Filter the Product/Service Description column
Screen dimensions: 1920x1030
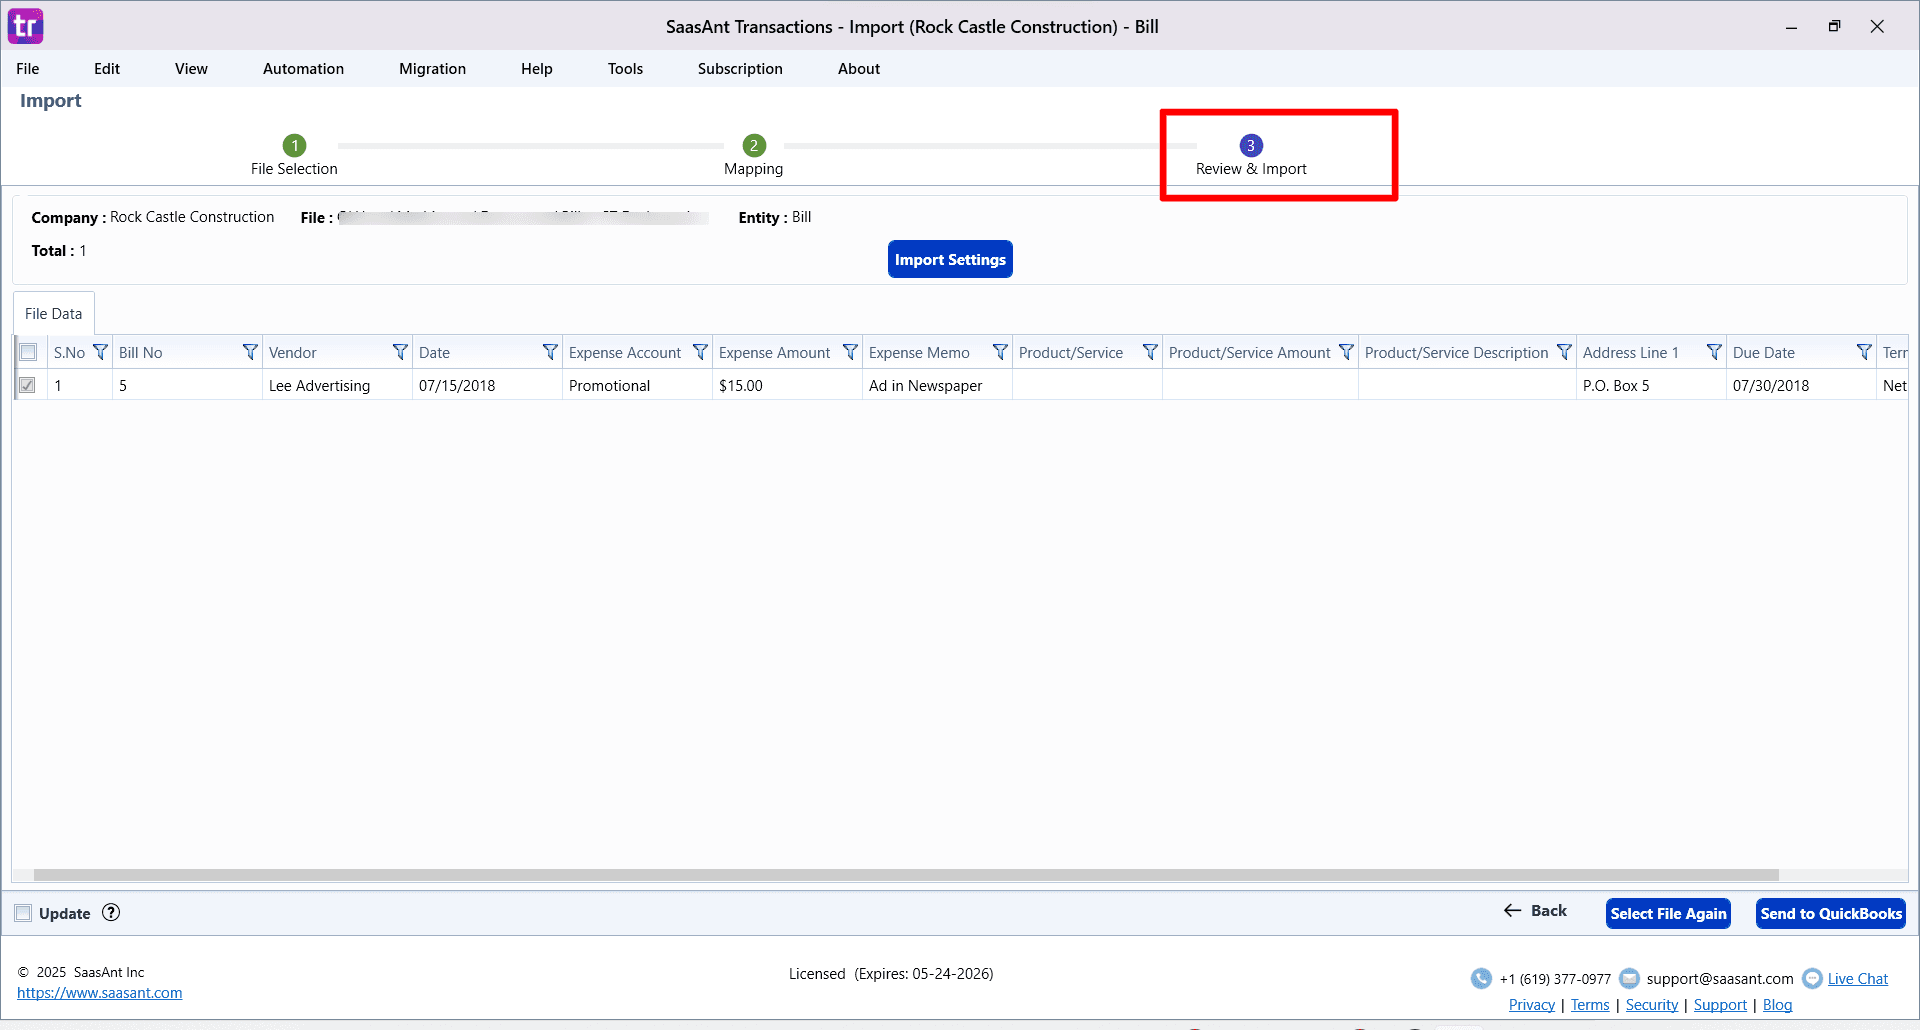pos(1564,352)
